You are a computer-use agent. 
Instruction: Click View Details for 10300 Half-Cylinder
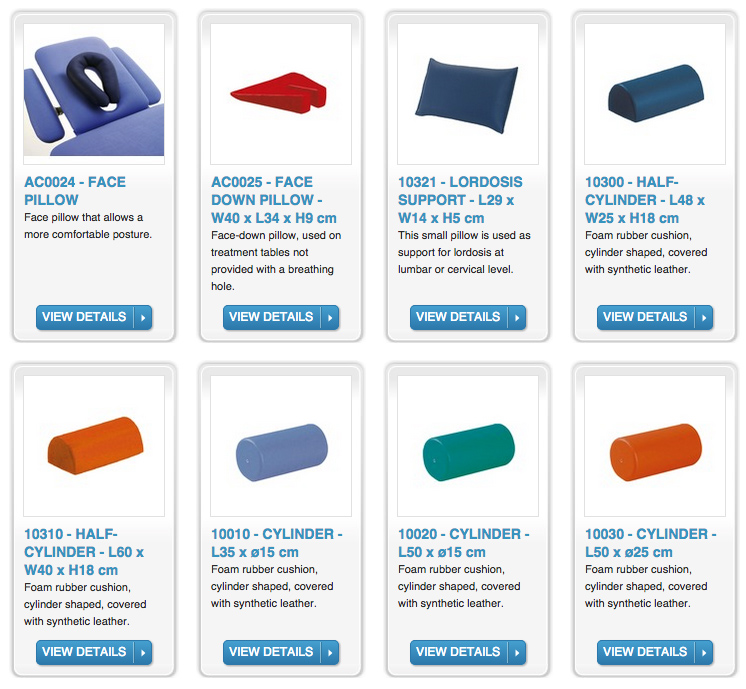(655, 317)
